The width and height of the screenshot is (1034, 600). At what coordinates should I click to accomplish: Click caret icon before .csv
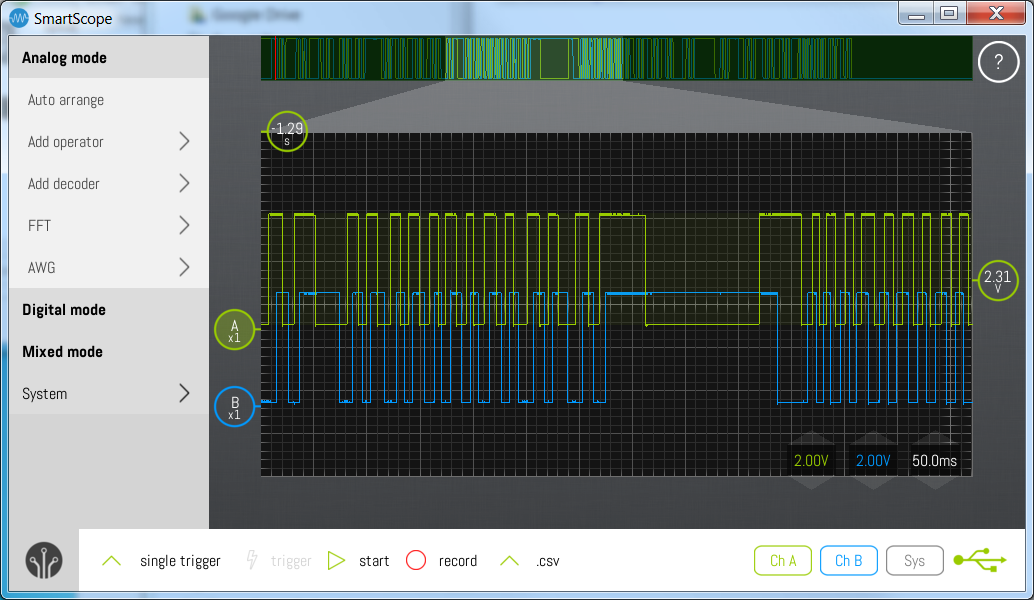[509, 561]
